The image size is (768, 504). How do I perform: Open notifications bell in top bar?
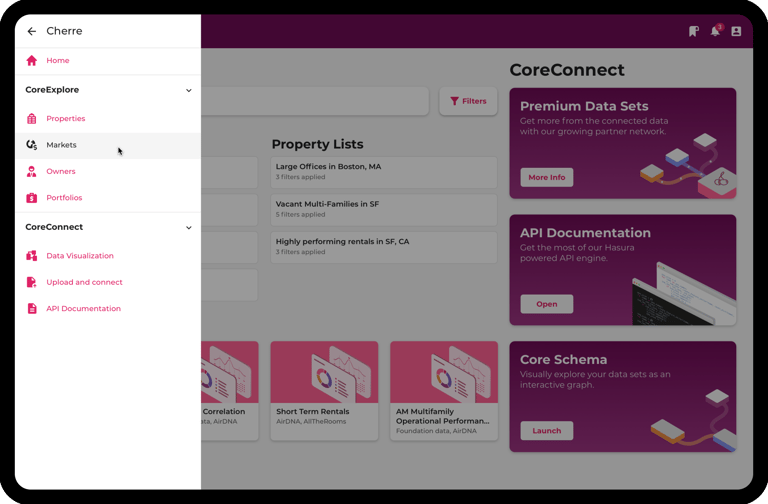(x=715, y=32)
